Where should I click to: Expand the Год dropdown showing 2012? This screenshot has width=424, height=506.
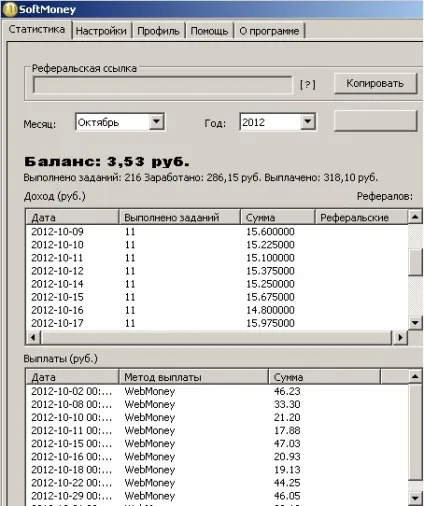pos(308,122)
